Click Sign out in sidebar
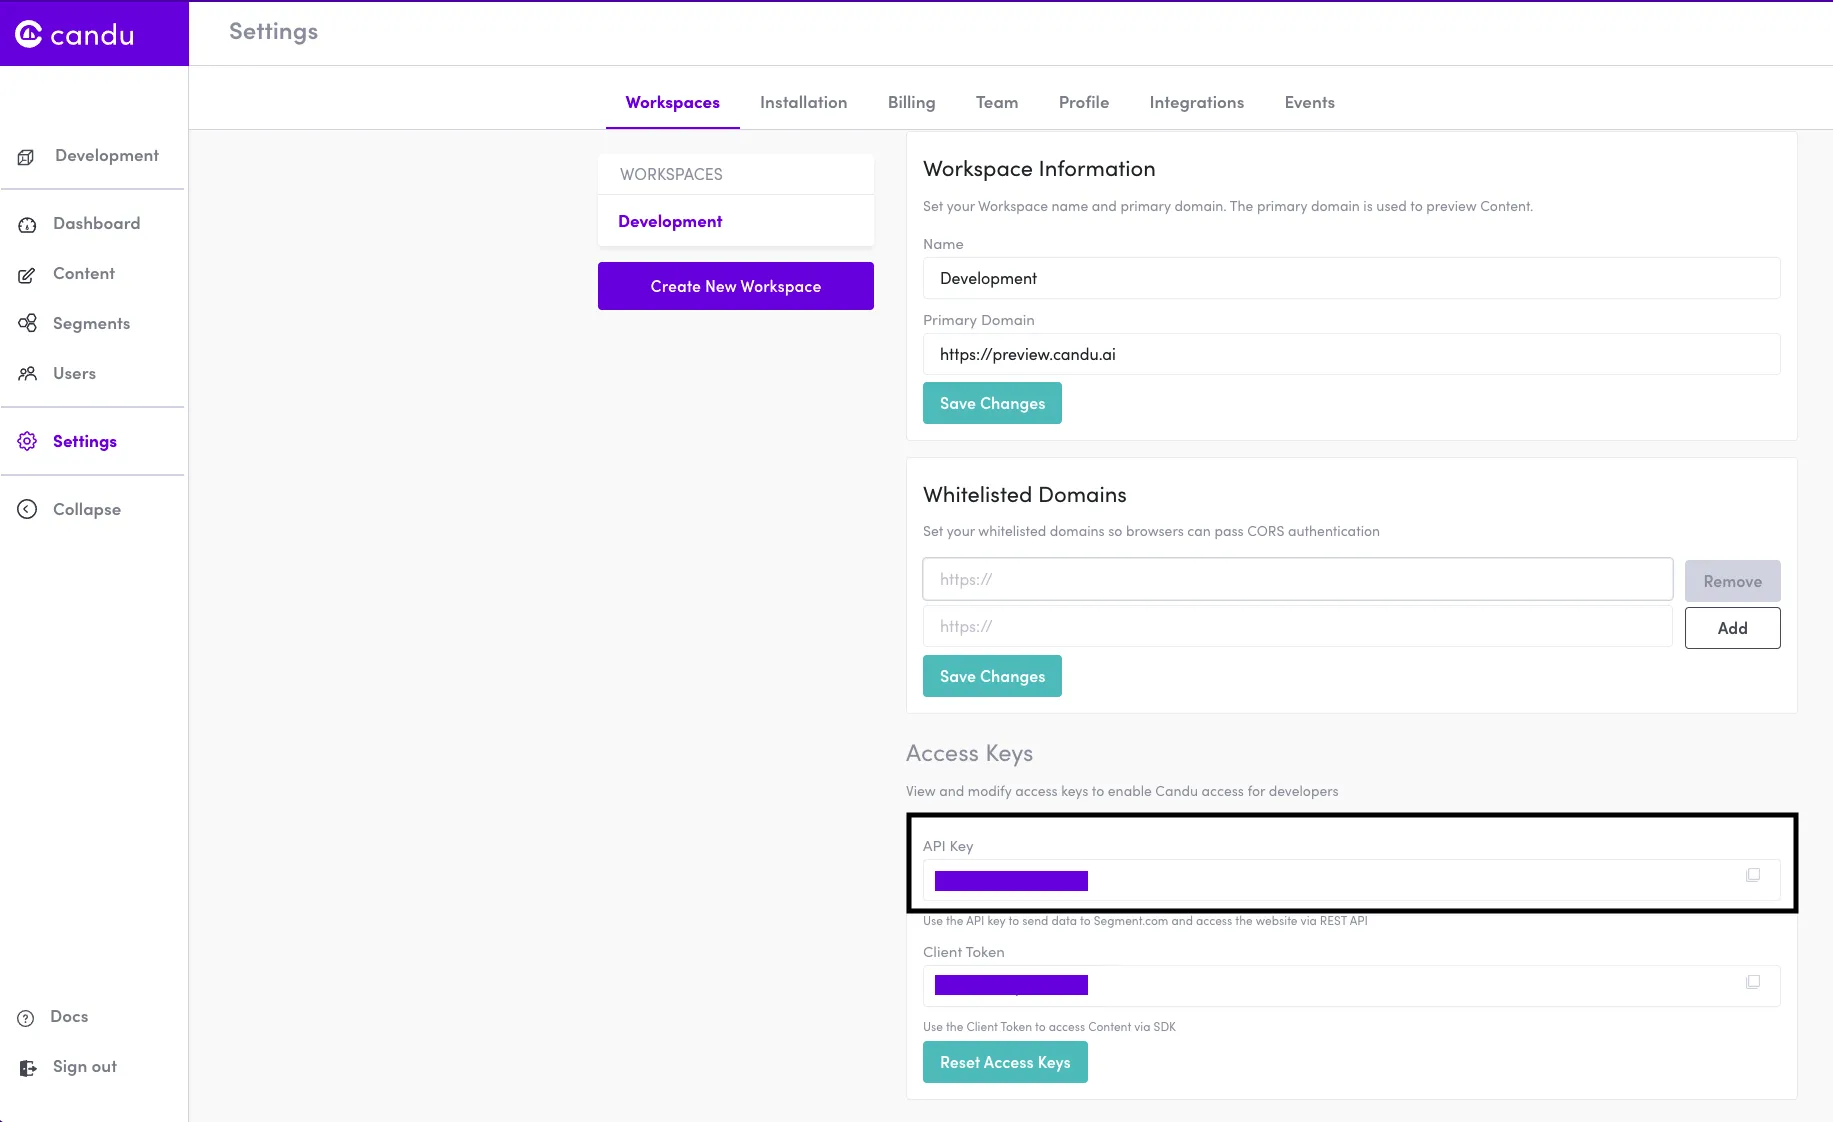This screenshot has height=1122, width=1833. pyautogui.click(x=84, y=1066)
